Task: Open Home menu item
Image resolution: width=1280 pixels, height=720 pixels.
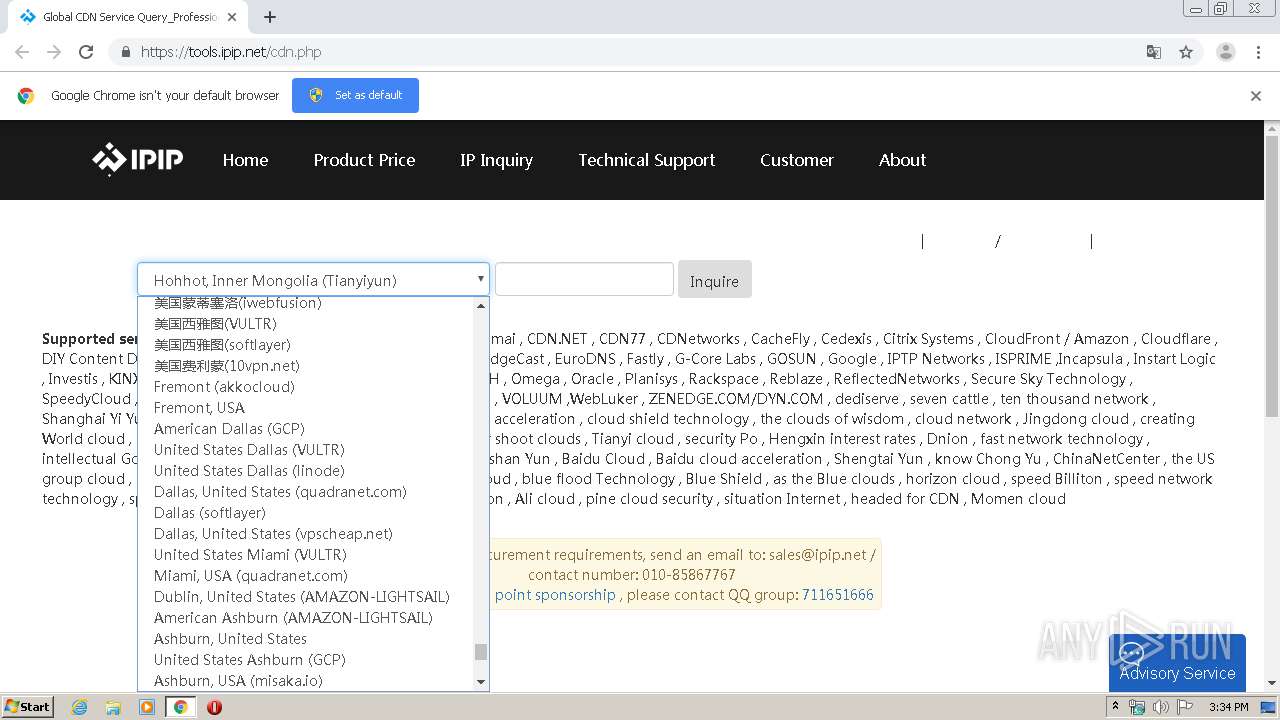Action: point(245,160)
